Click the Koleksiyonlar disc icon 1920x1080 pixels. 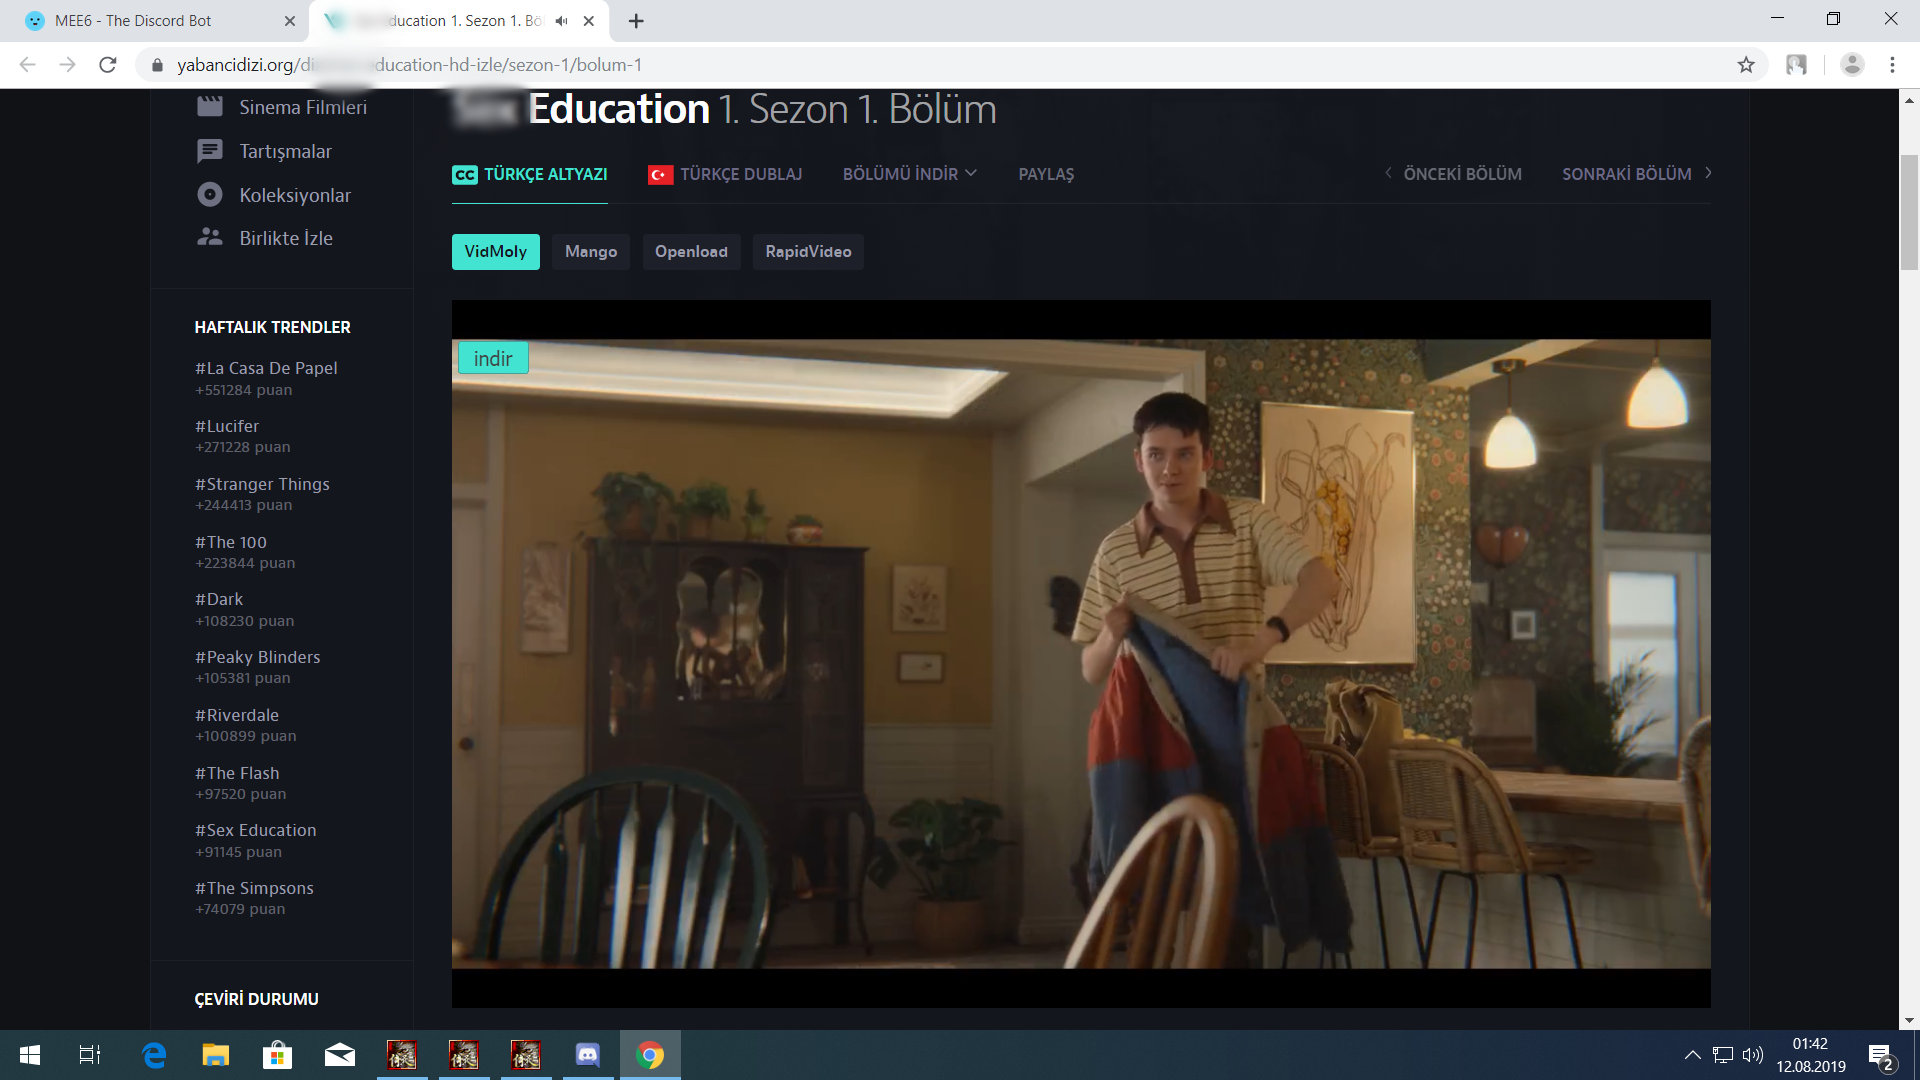coord(209,195)
